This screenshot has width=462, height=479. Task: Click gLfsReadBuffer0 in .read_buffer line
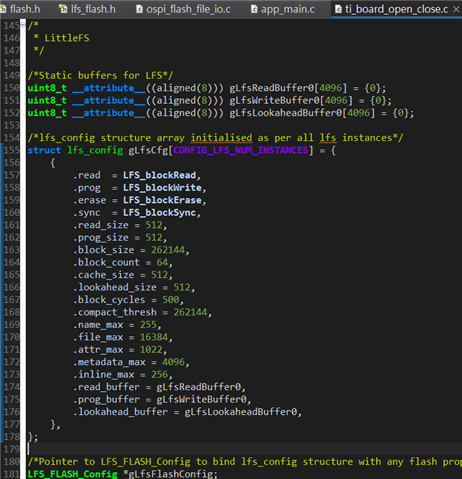point(199,387)
